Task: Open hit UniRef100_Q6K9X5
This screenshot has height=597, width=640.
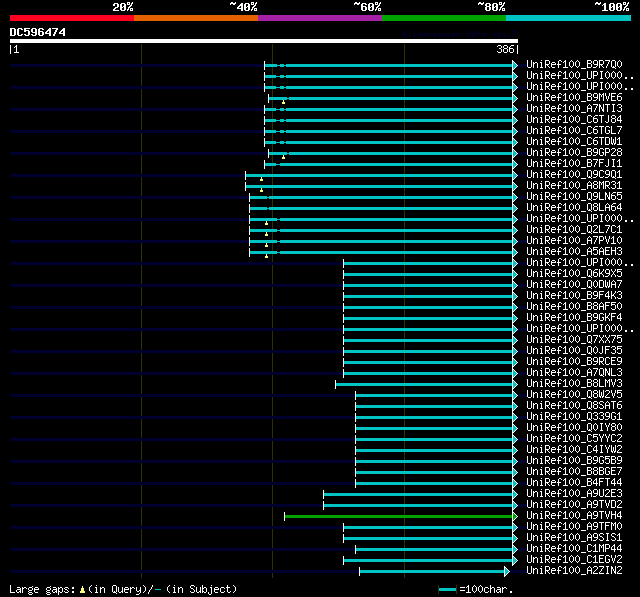Action: (x=574, y=274)
